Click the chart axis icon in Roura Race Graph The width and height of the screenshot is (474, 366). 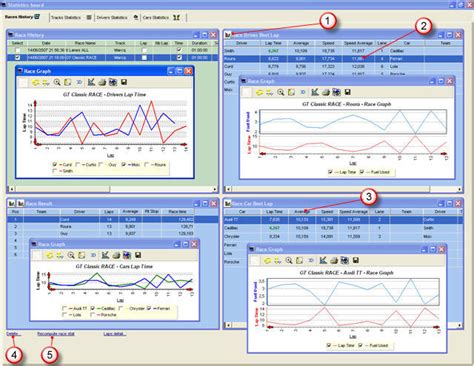[315, 92]
